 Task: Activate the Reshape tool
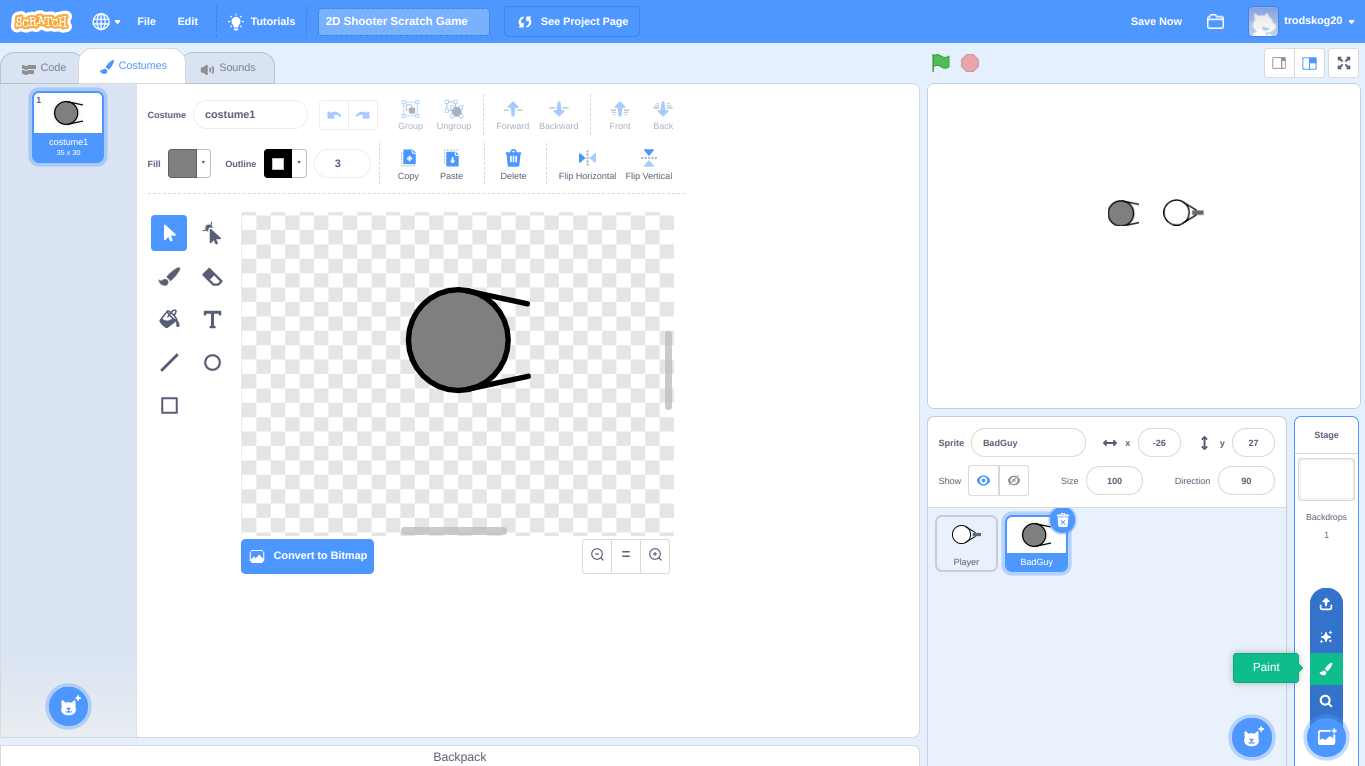point(212,233)
